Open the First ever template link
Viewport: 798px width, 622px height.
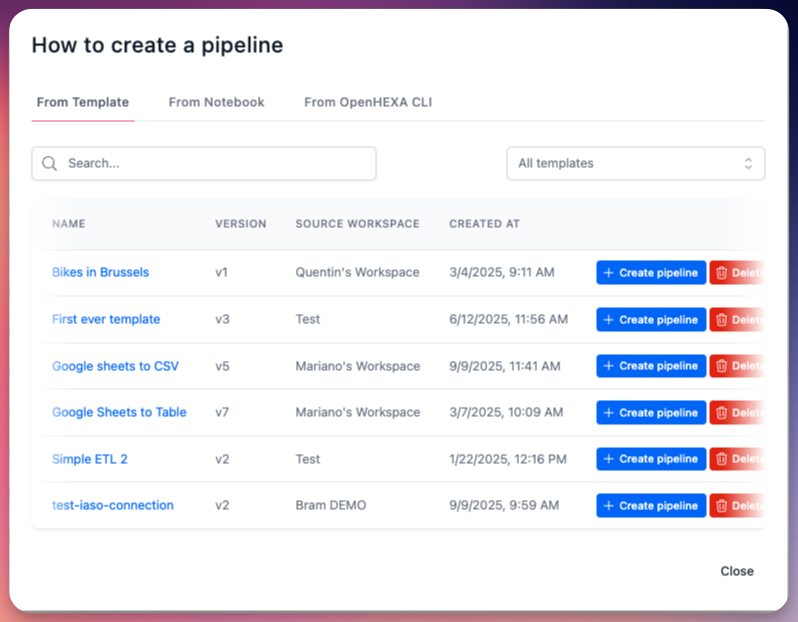click(106, 319)
